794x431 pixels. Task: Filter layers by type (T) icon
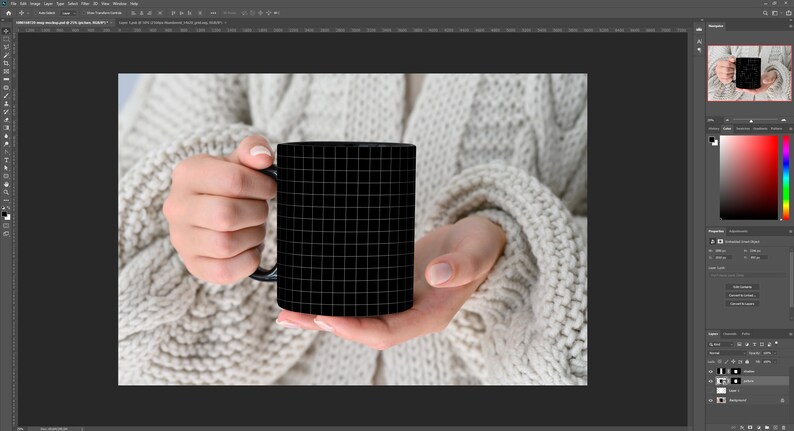(x=755, y=344)
